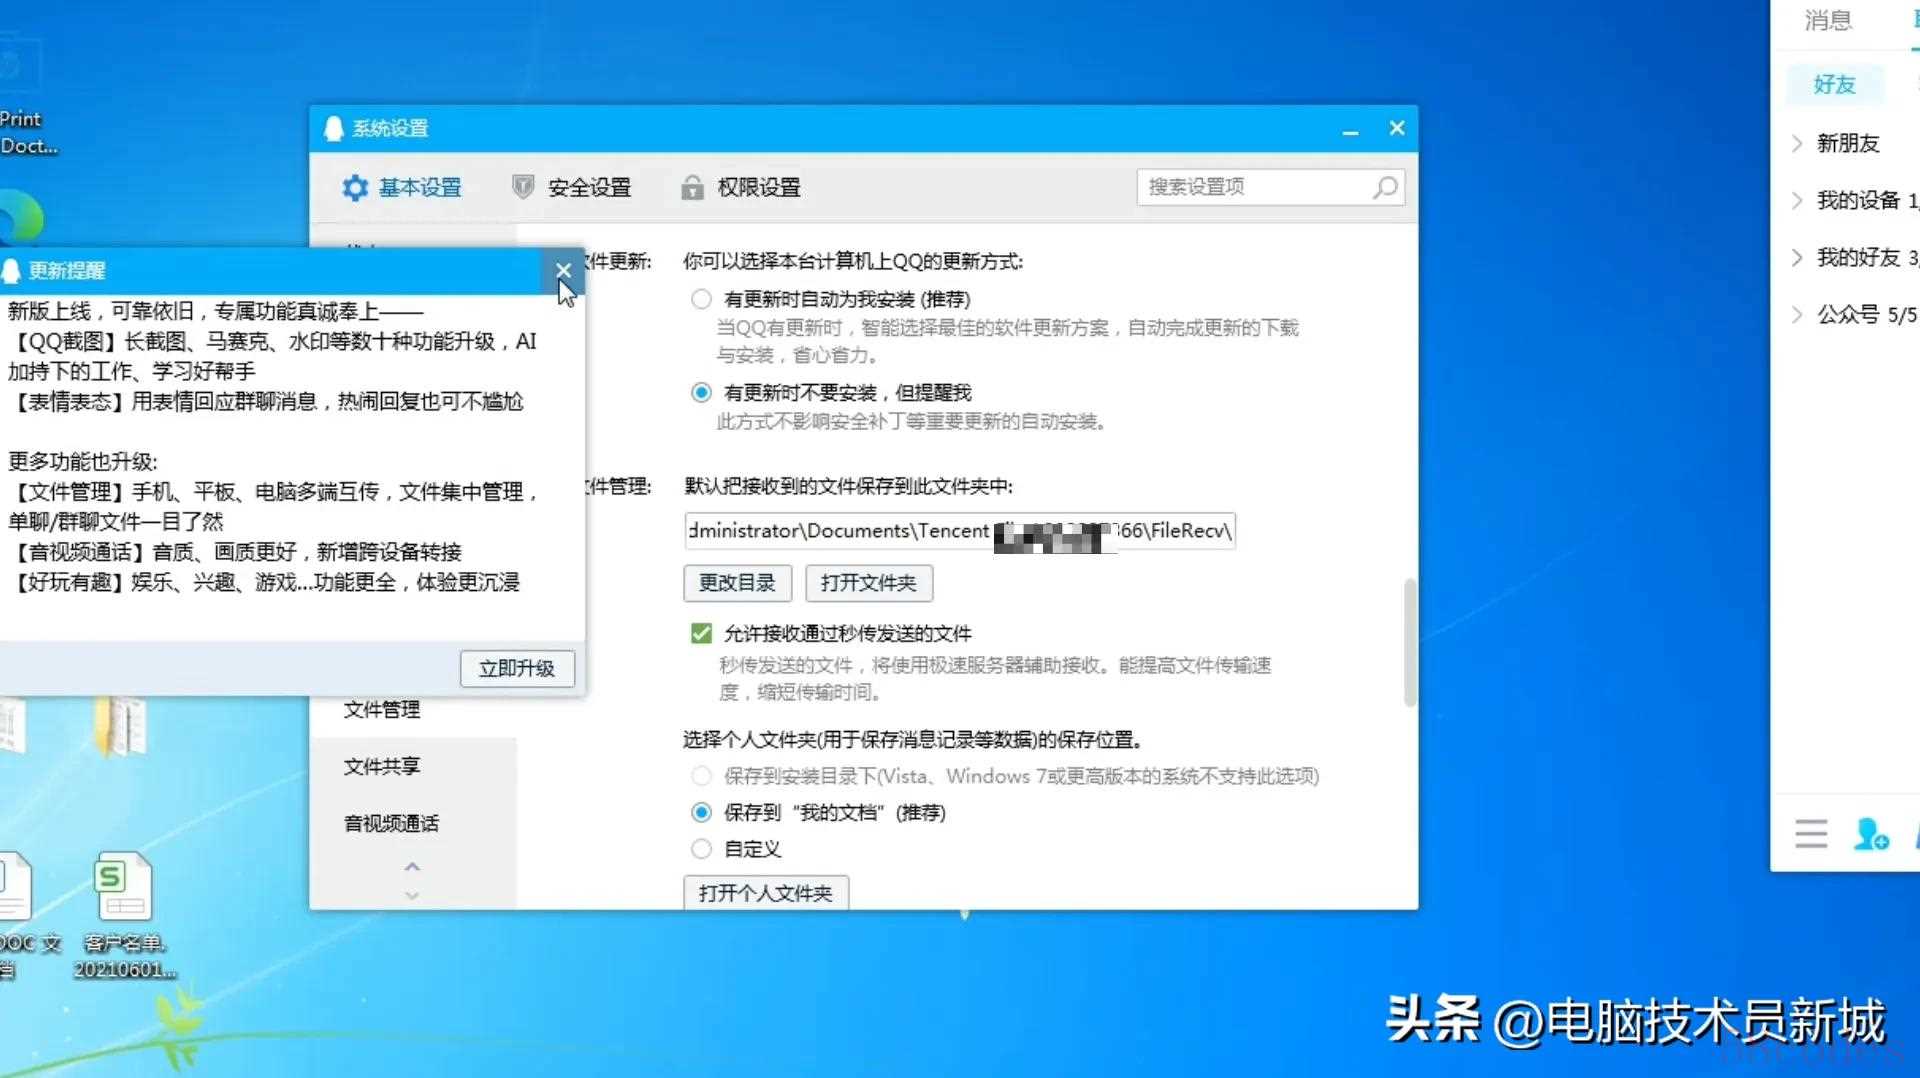
Task: Click the sidebar scroll up chevron
Action: (x=412, y=867)
